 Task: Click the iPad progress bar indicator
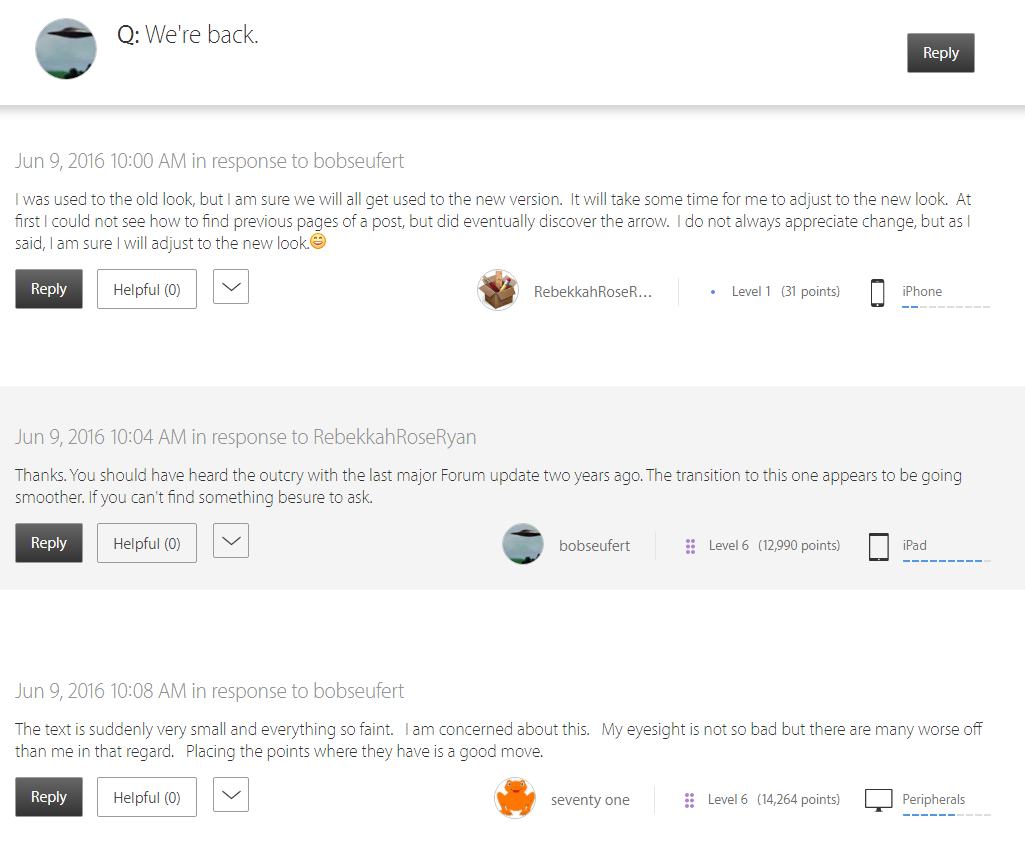click(x=947, y=561)
